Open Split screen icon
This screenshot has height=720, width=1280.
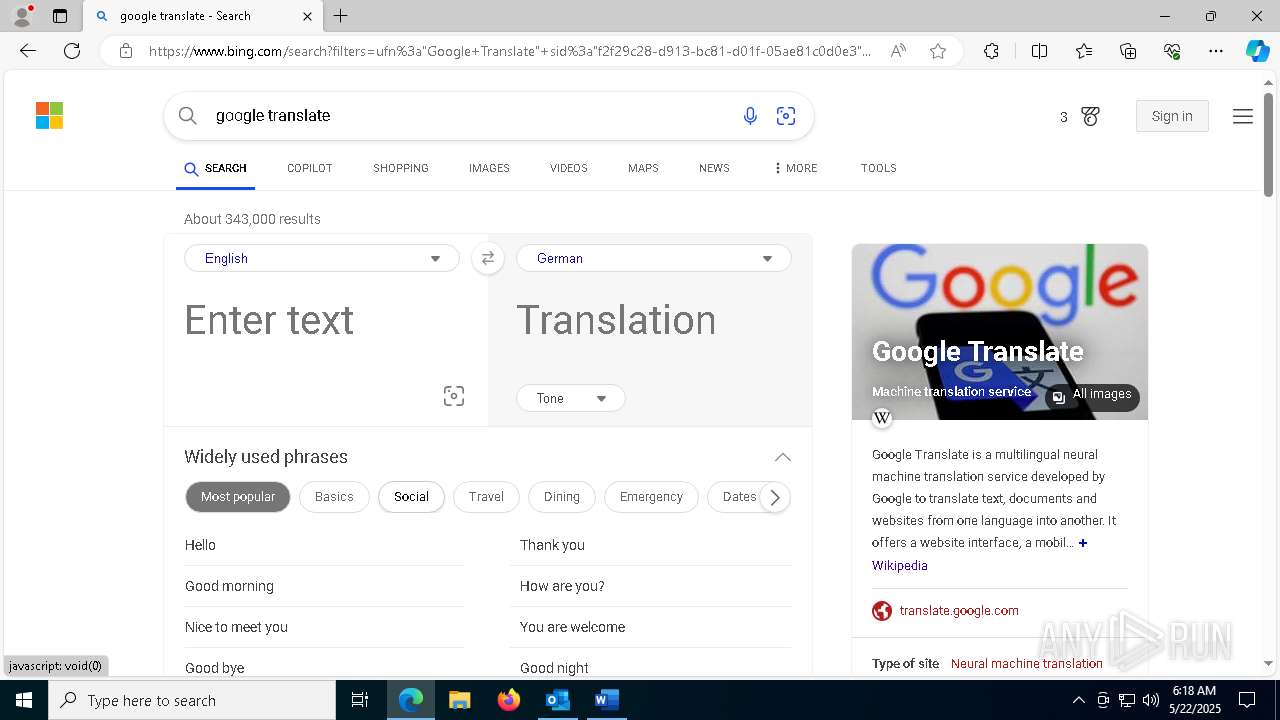1039,51
